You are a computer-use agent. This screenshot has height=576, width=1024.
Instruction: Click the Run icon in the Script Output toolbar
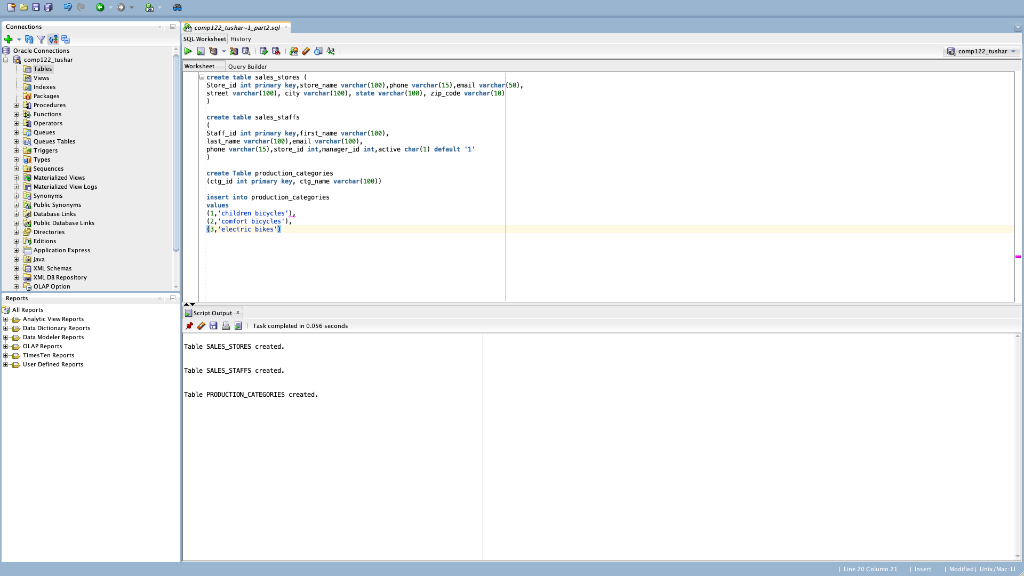(238, 326)
